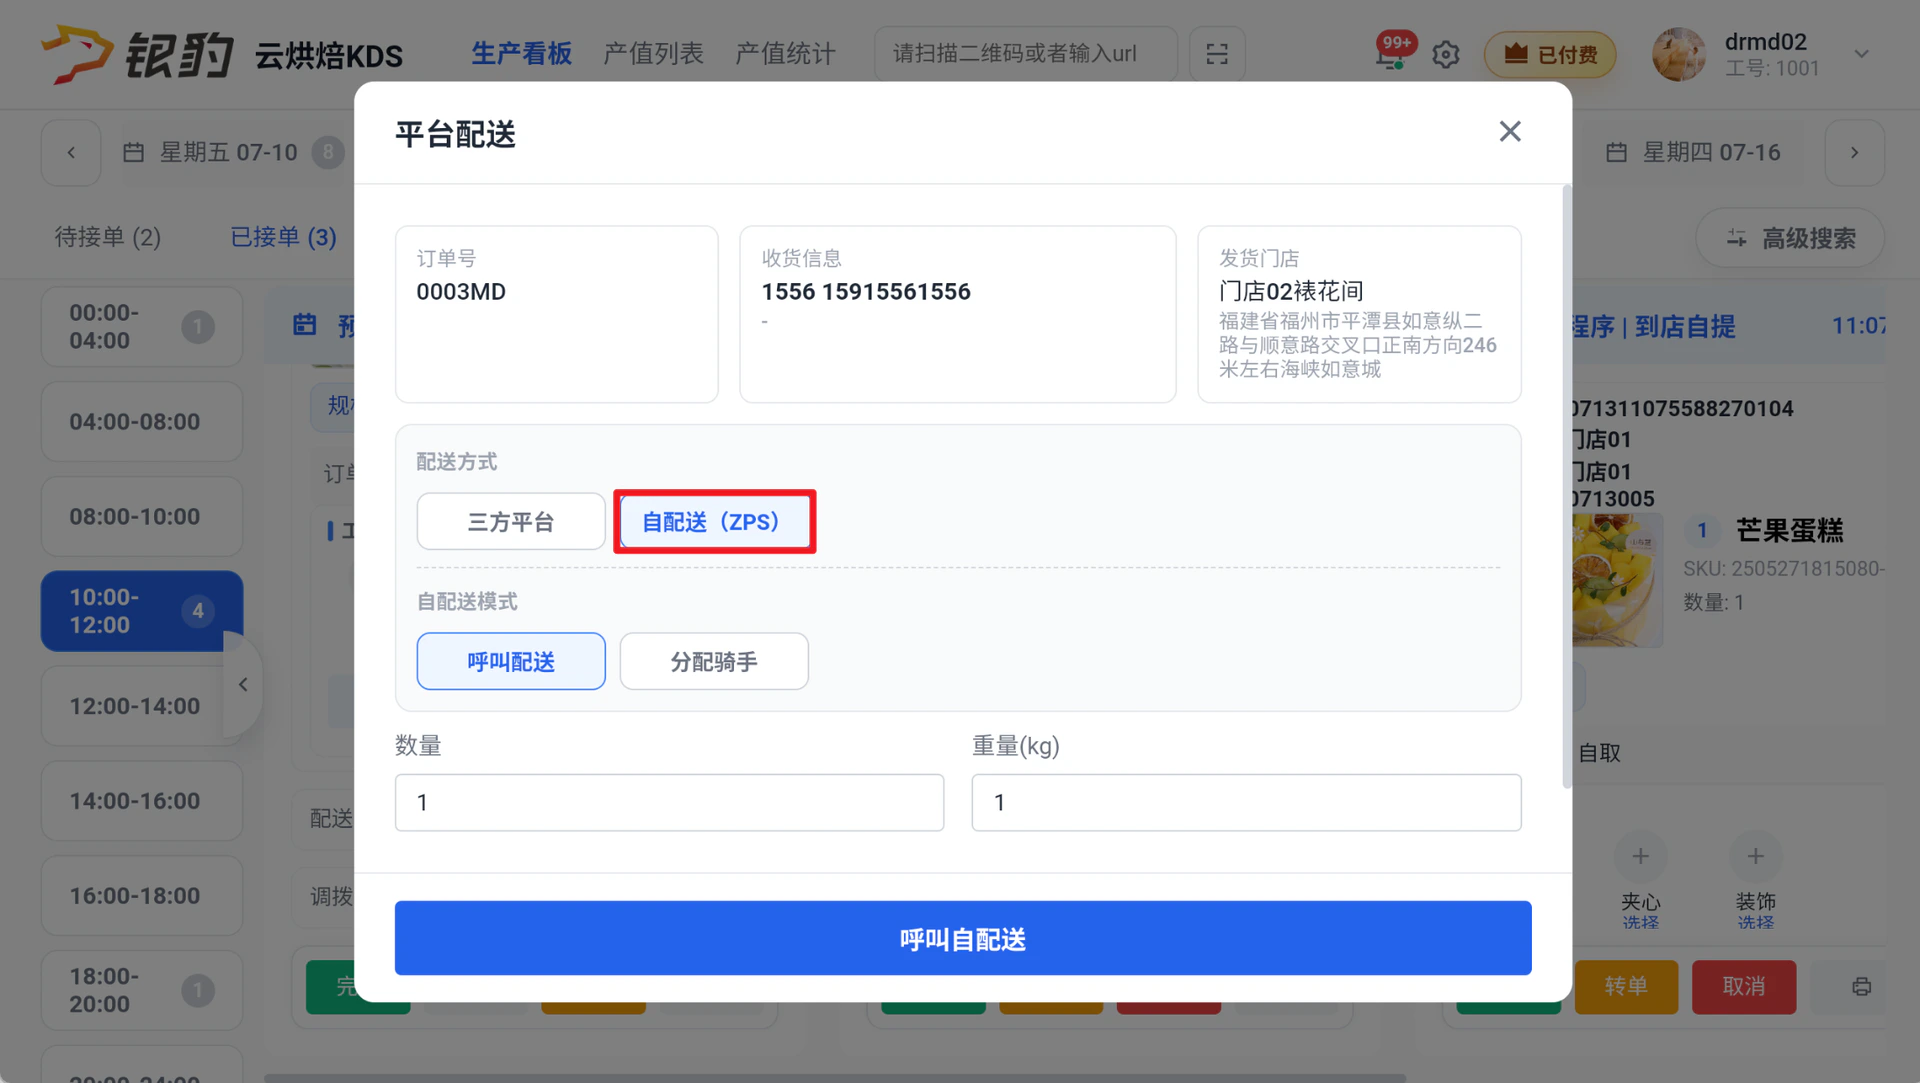Screen dimensions: 1920x1083
Task: Select 三方平台 delivery method
Action: coord(511,521)
